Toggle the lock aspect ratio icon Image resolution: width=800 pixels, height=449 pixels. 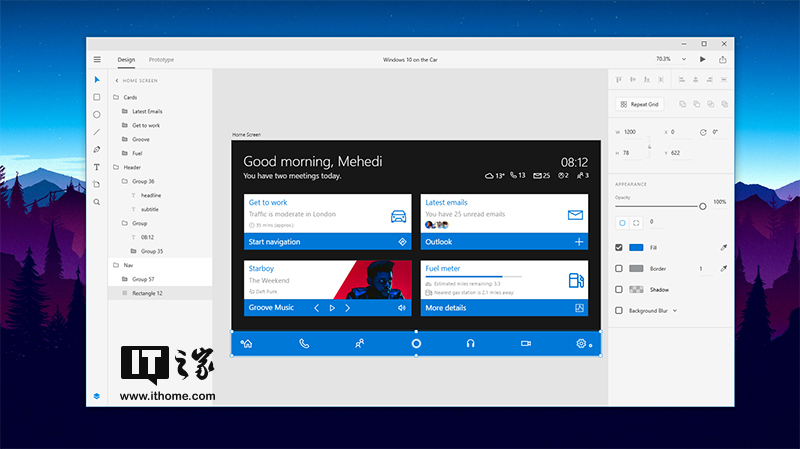pyautogui.click(x=649, y=146)
